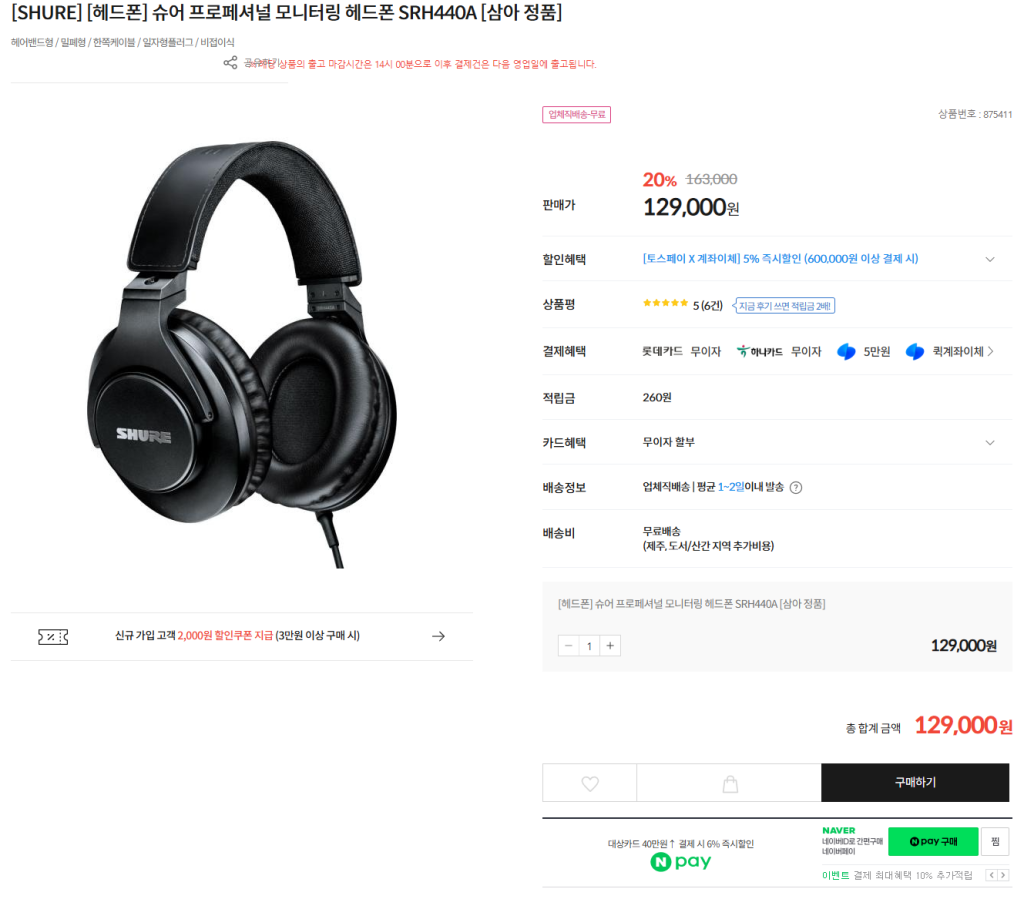The image size is (1024, 899).
Task: Click the coupon ticket icon
Action: click(53, 636)
